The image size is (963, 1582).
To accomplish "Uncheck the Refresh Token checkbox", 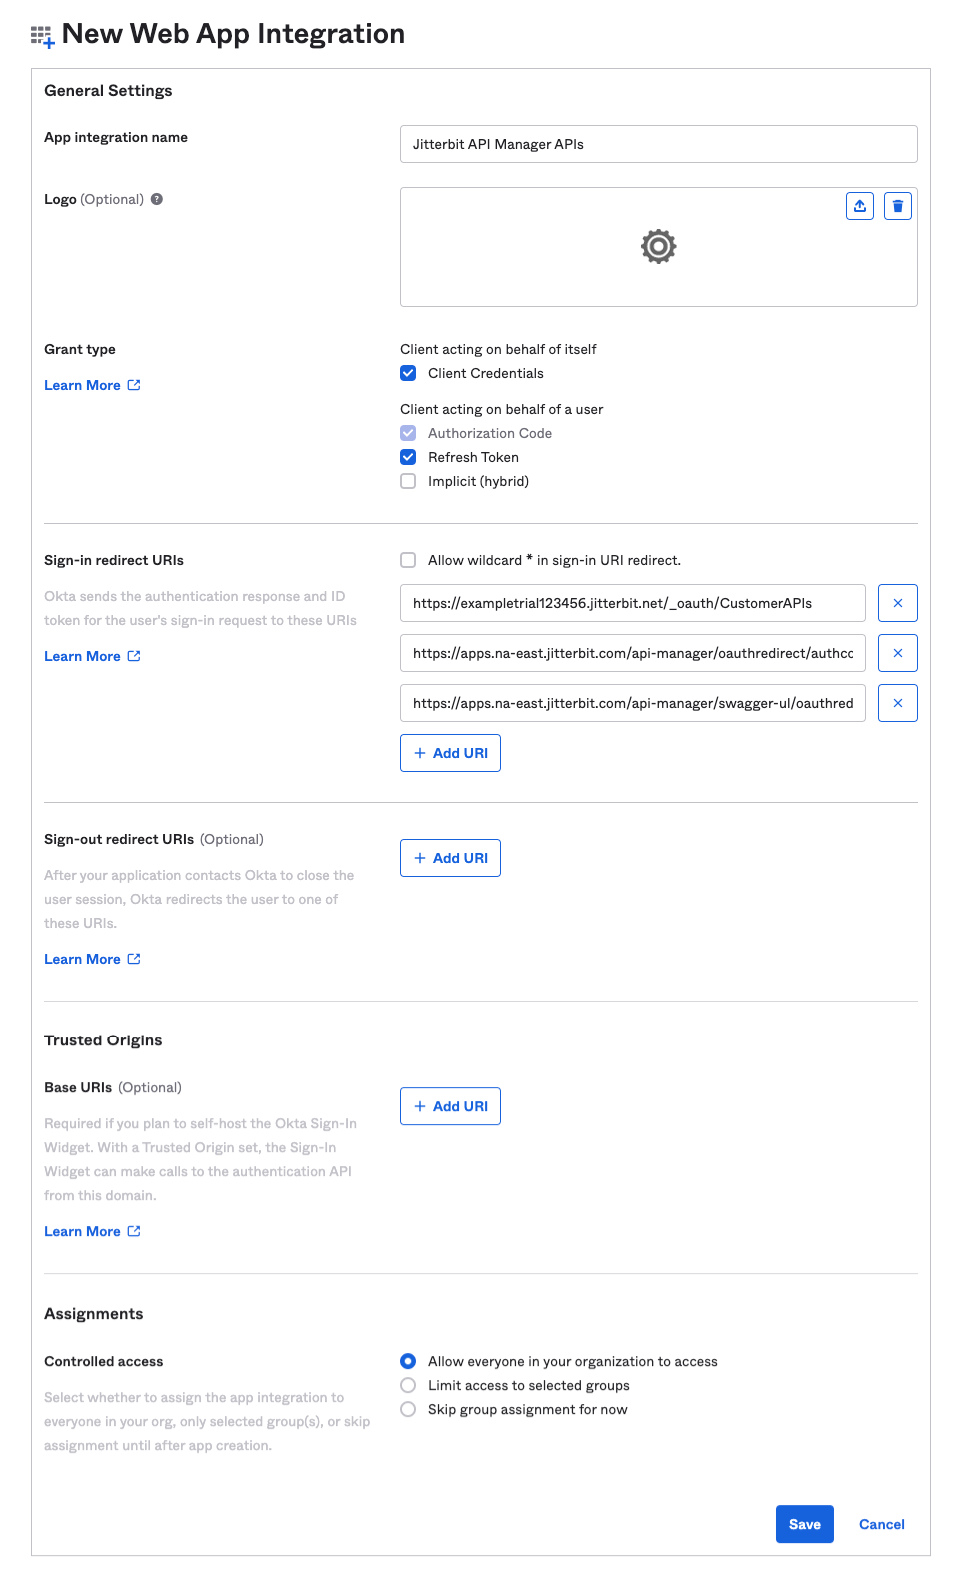I will coord(408,457).
